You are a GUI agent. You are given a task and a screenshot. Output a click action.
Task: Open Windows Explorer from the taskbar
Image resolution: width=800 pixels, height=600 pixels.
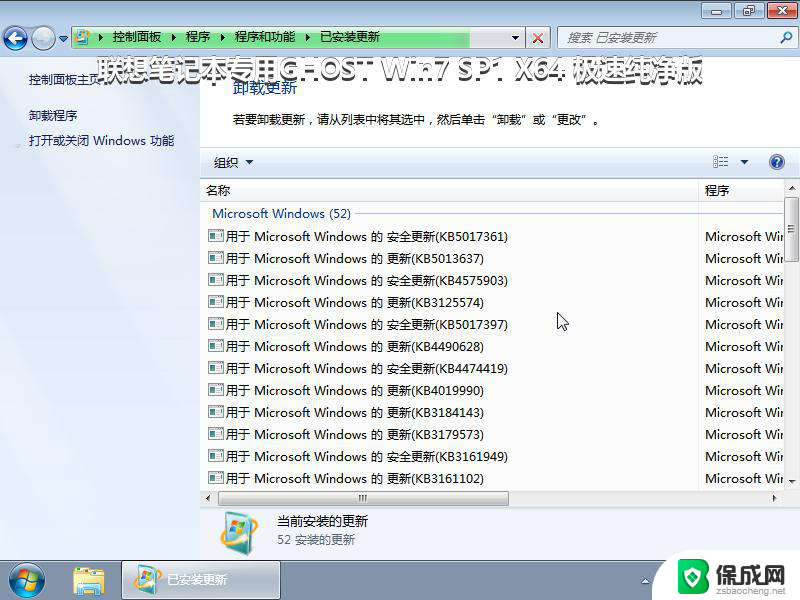click(x=89, y=581)
